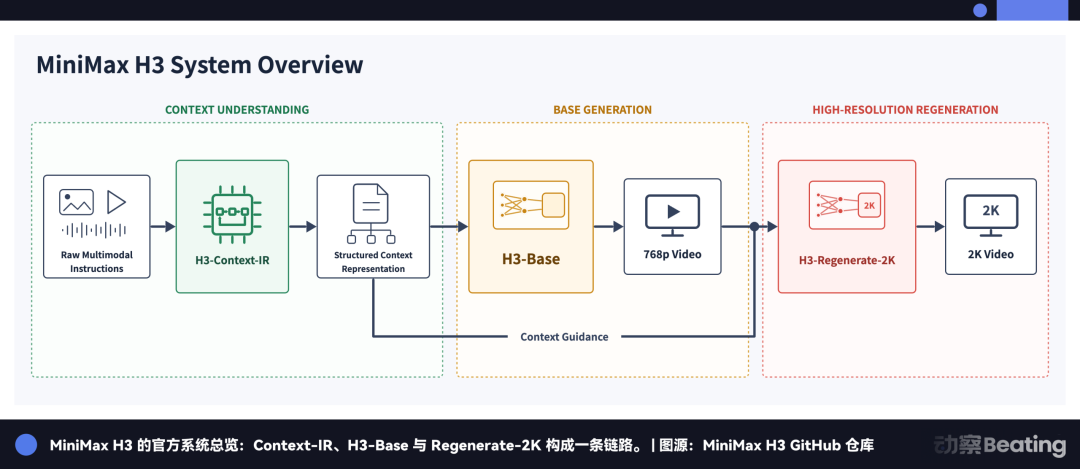Click the document hierarchy icon in Structured Context Representation
Image resolution: width=1080 pixels, height=469 pixels.
371,214
